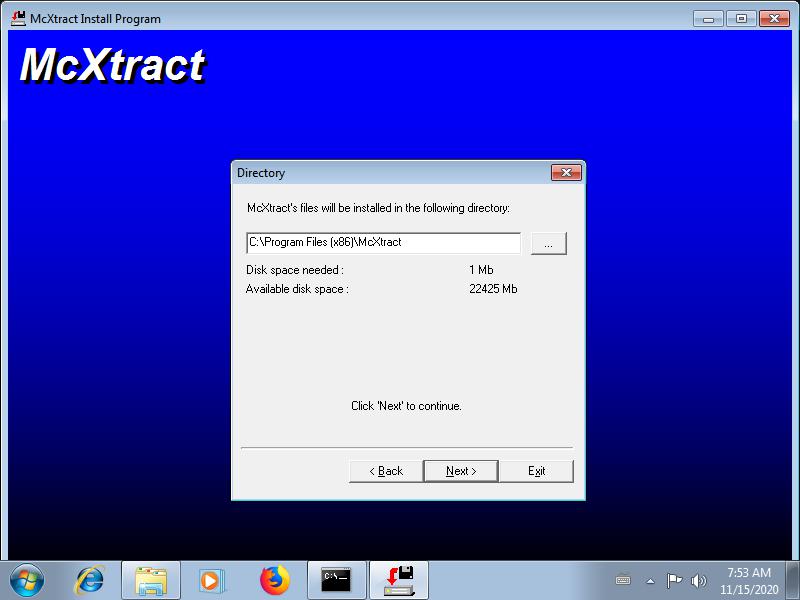Switch to the Command Prompt taskbar item
This screenshot has width=800, height=600.
pos(337,580)
